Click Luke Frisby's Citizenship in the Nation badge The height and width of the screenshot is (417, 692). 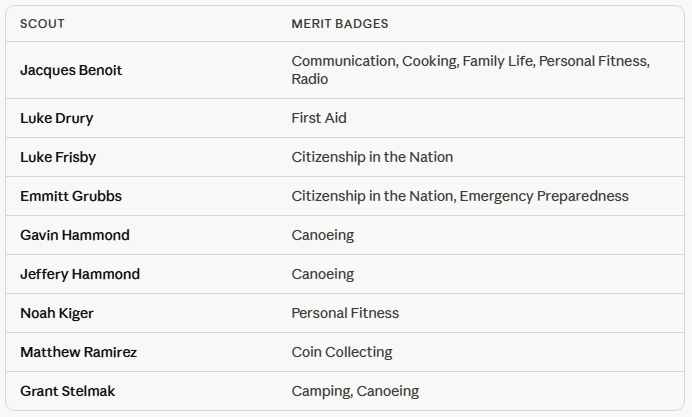pos(372,157)
